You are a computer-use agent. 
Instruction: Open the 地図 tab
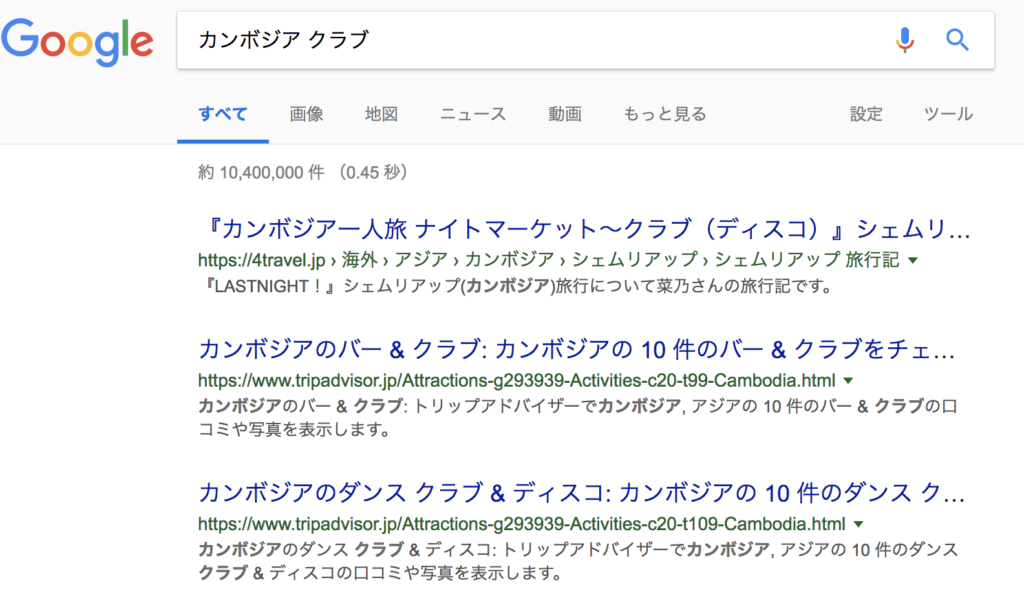point(381,114)
